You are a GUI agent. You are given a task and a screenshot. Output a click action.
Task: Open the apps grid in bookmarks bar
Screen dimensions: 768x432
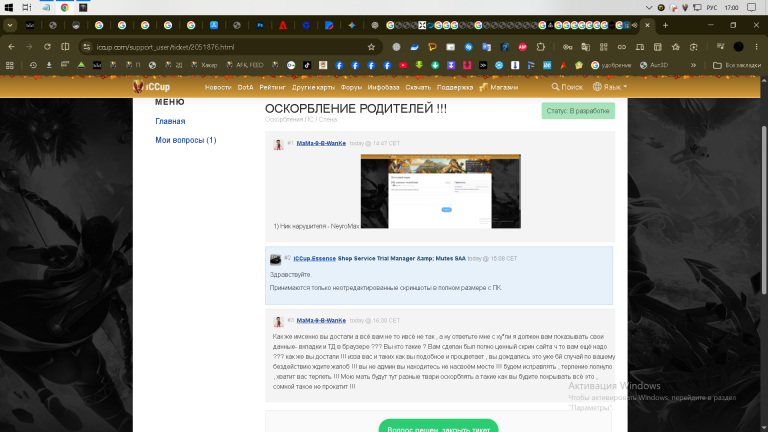tap(9, 65)
